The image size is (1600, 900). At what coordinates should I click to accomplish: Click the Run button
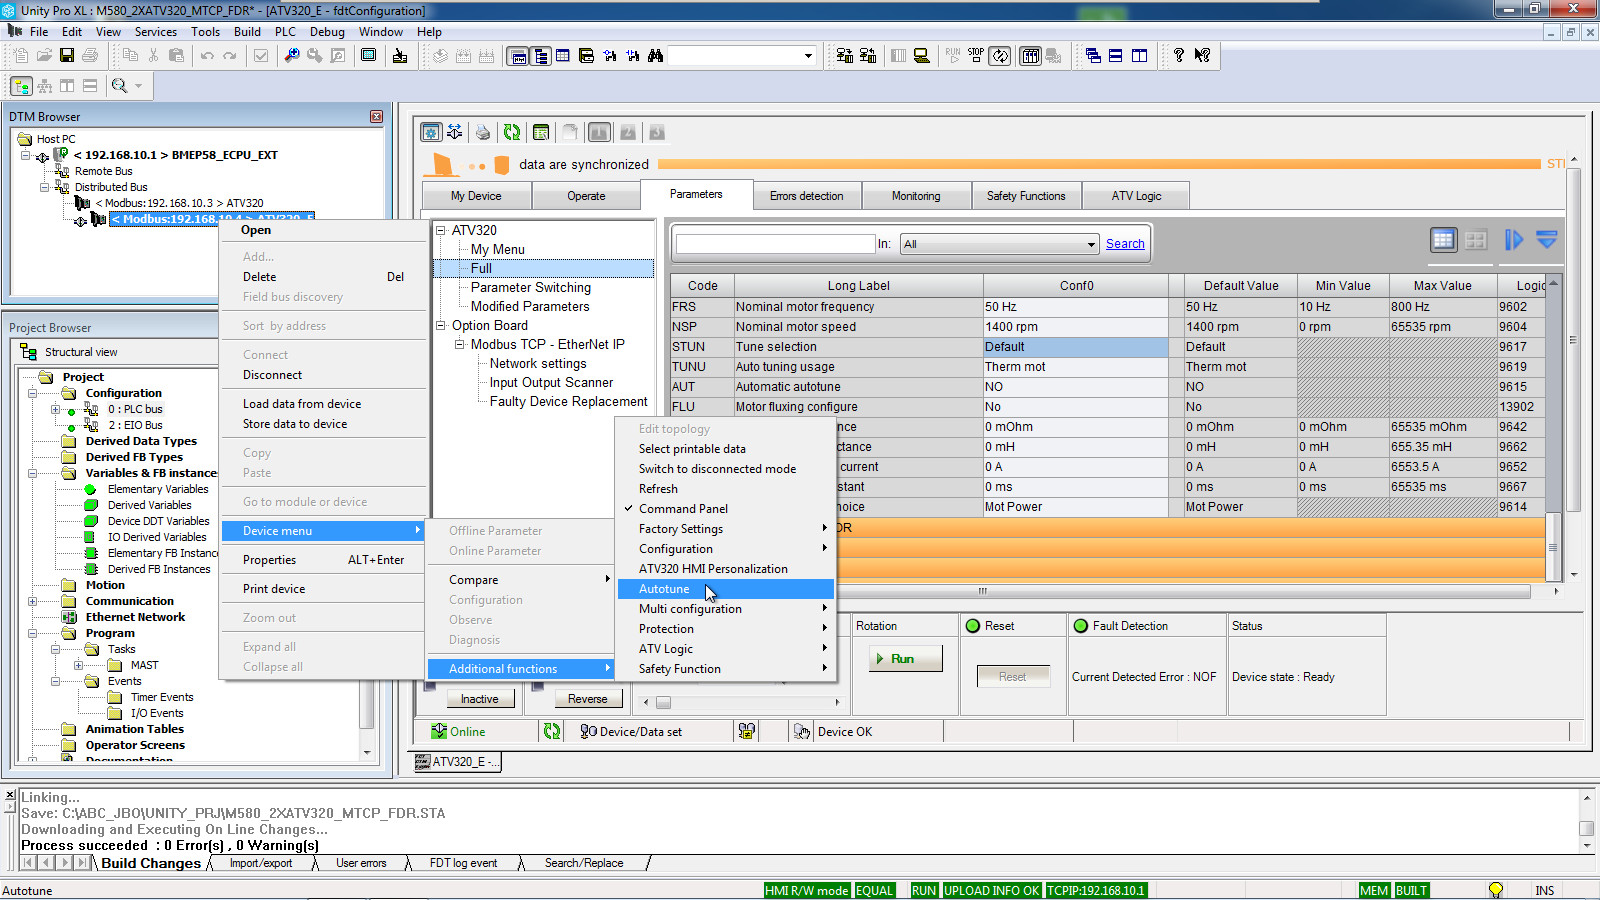coord(906,659)
